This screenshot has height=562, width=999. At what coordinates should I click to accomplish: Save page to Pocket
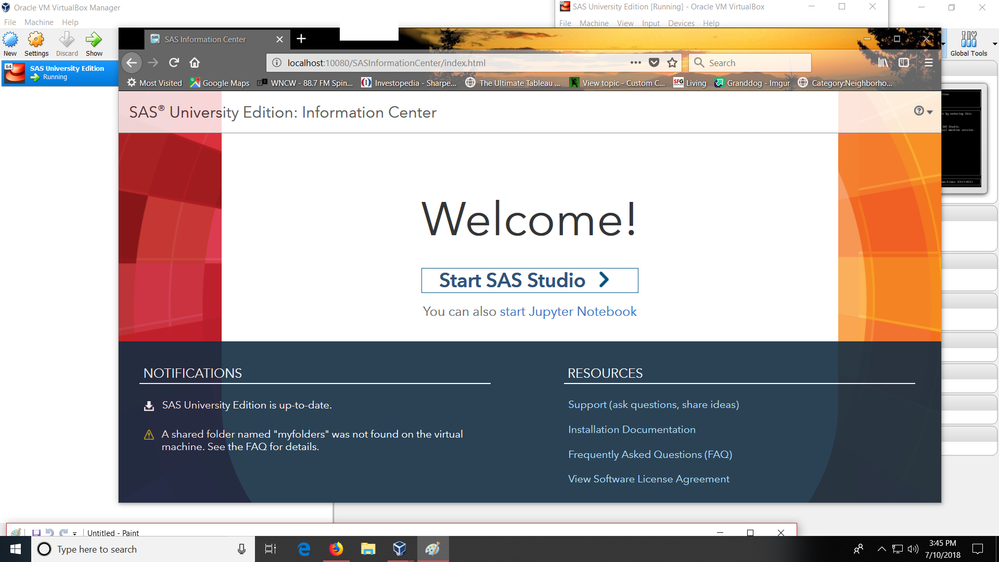coord(654,62)
